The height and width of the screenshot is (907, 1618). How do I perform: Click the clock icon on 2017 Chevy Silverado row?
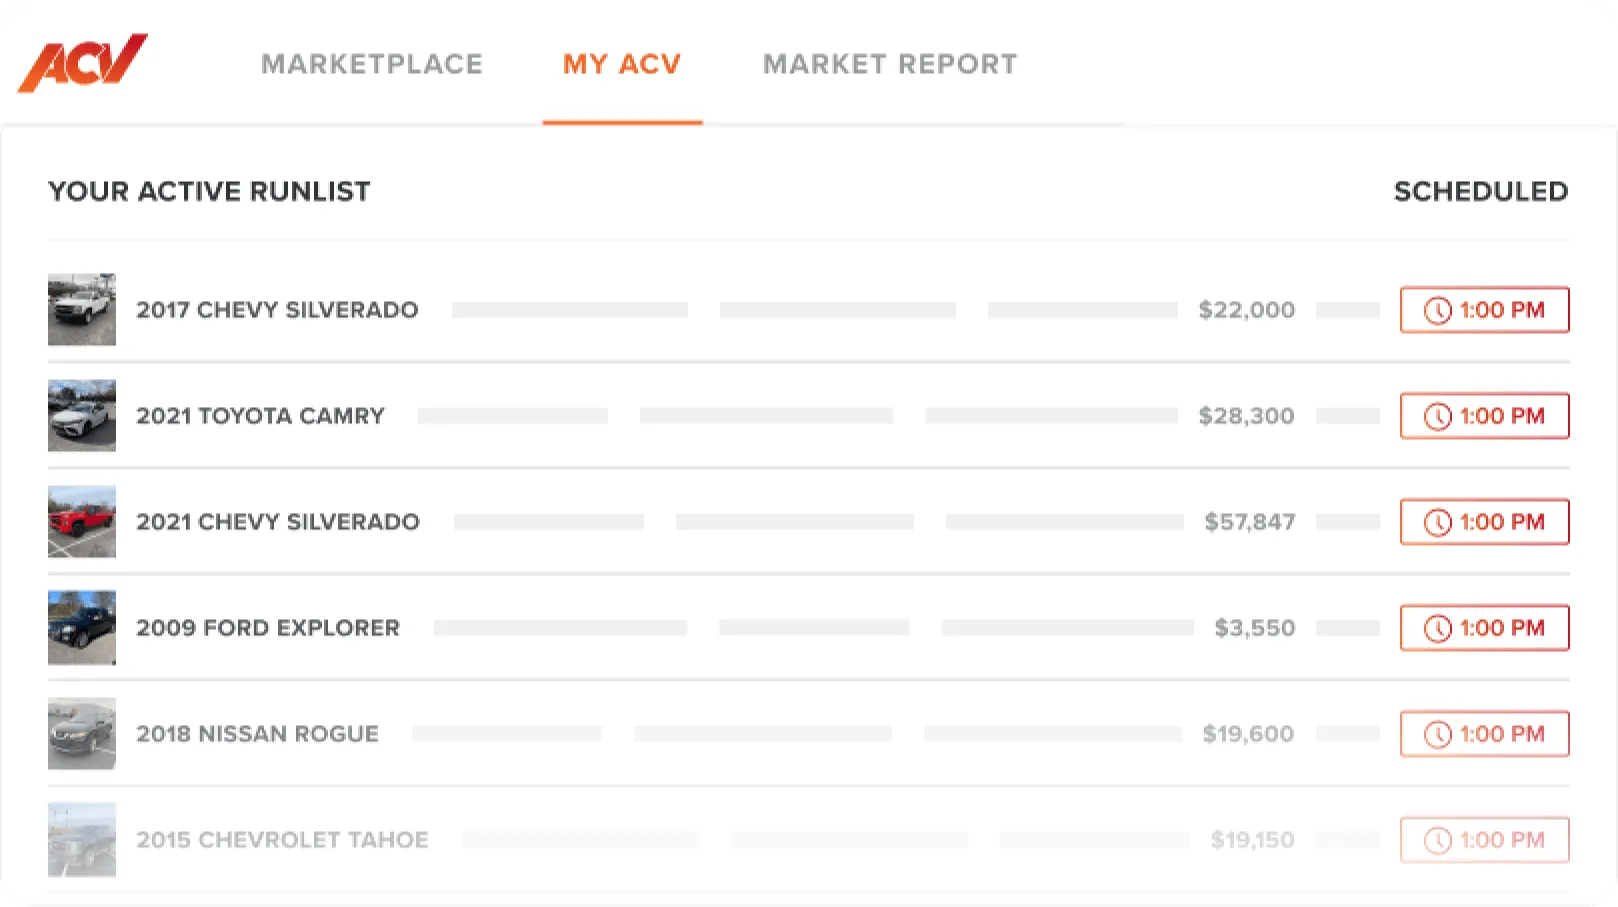click(x=1437, y=310)
